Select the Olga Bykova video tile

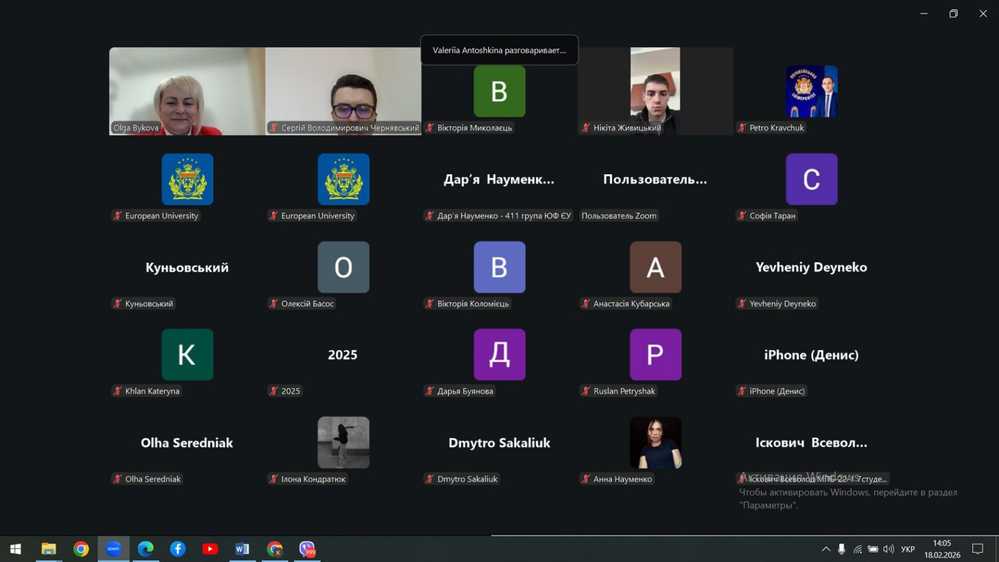pos(187,91)
